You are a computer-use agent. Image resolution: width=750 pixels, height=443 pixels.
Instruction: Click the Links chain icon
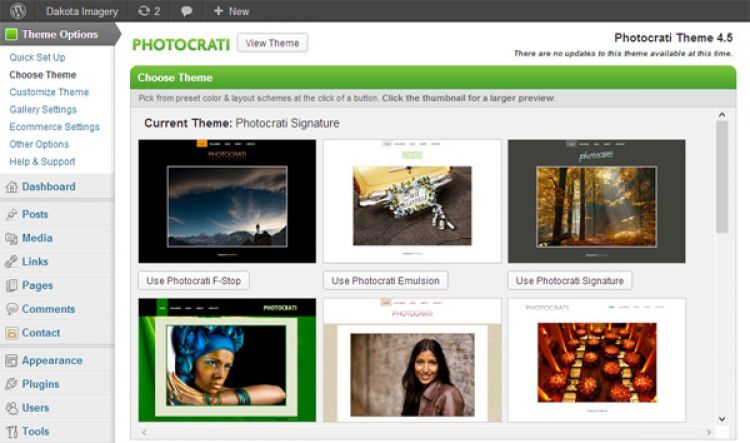click(11, 262)
